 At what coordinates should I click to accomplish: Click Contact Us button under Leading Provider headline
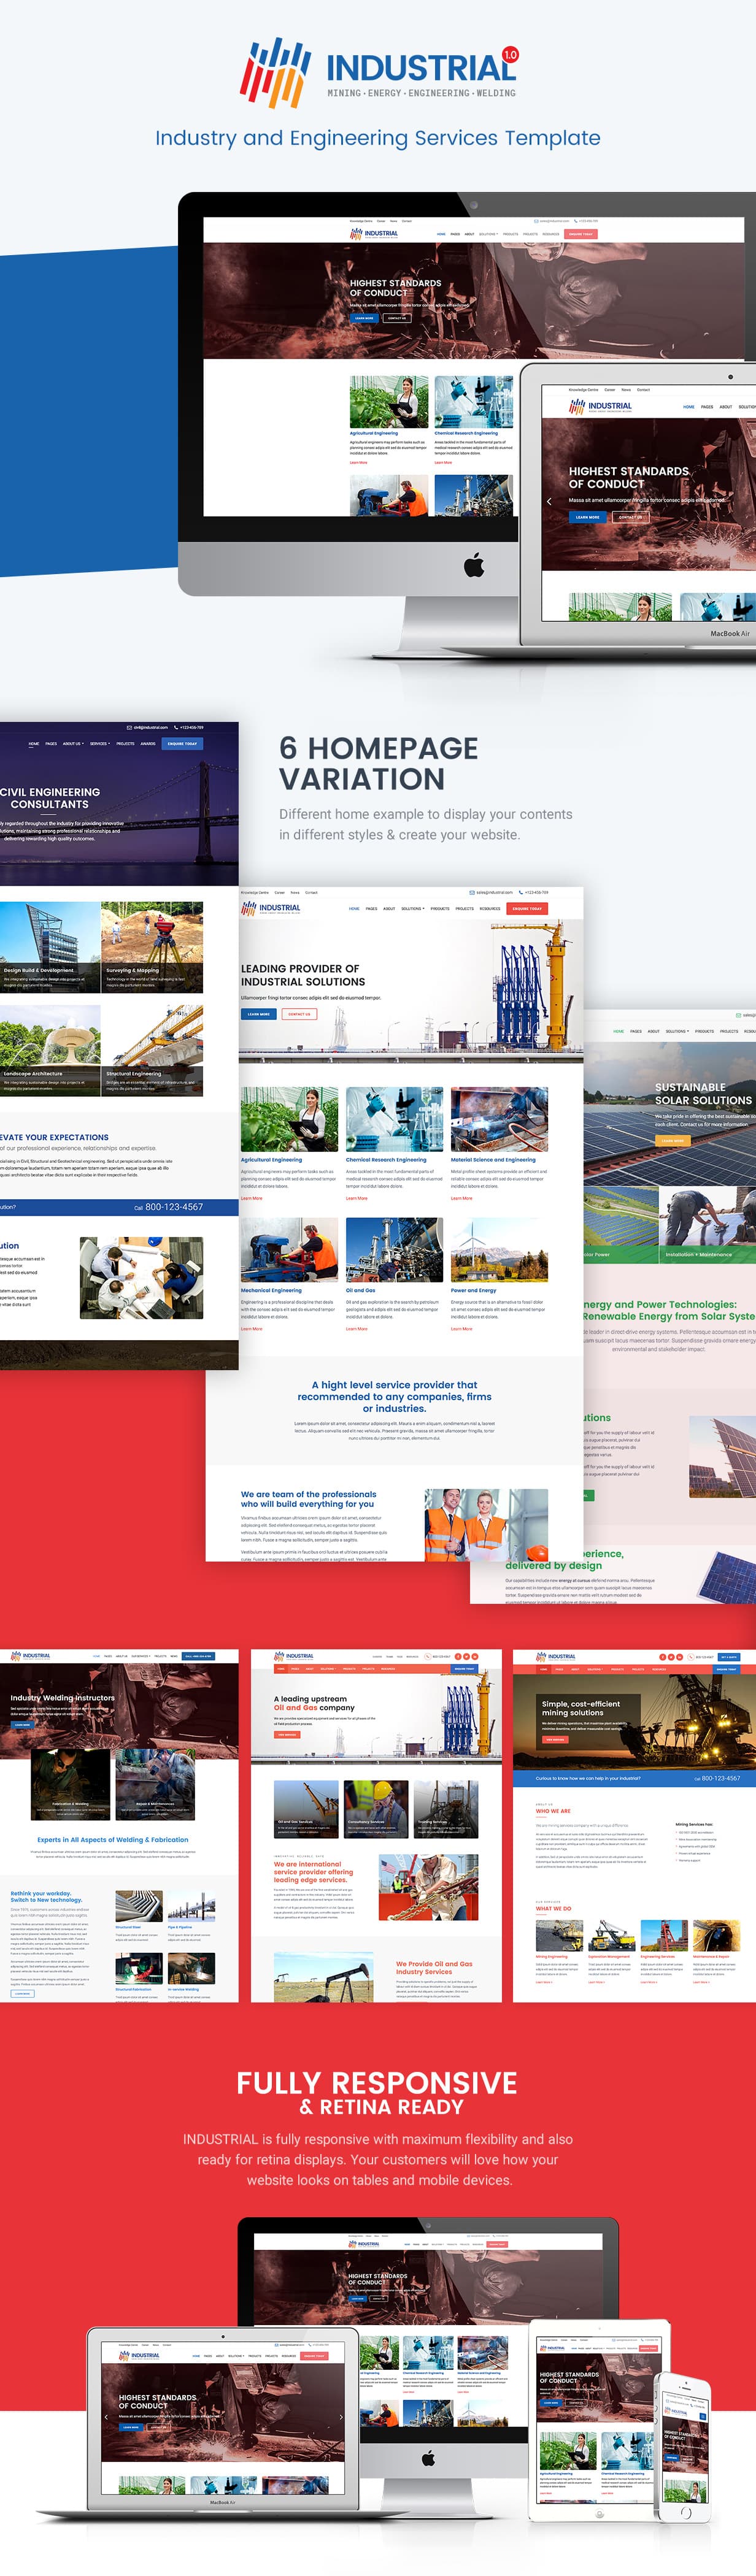click(x=299, y=1014)
